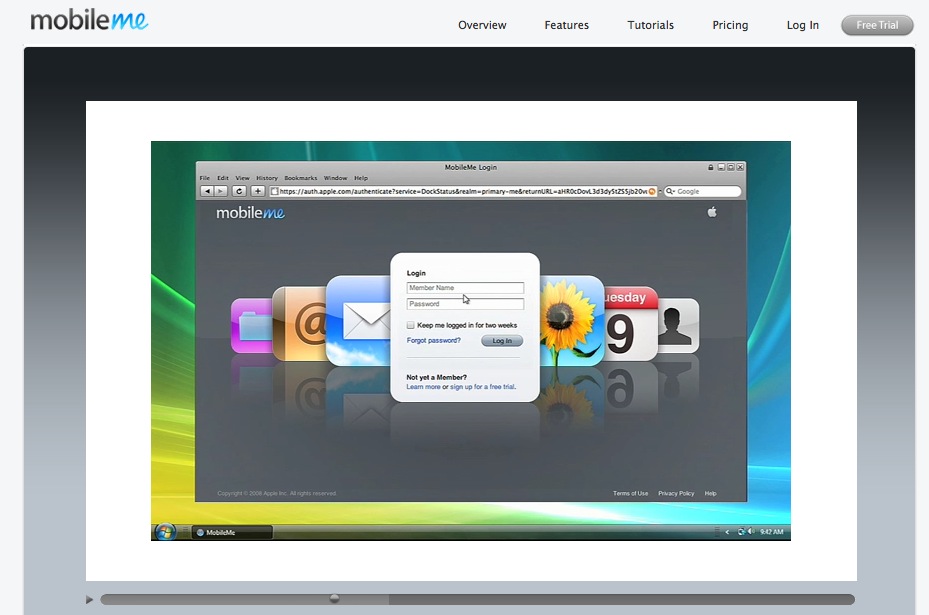Click the Forgot password? link
Screen dimensions: 929x615
(x=433, y=340)
